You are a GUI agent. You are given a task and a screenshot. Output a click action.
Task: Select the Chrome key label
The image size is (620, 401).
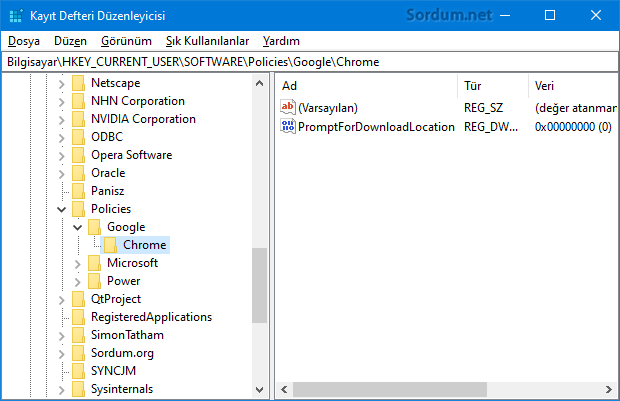(x=144, y=245)
